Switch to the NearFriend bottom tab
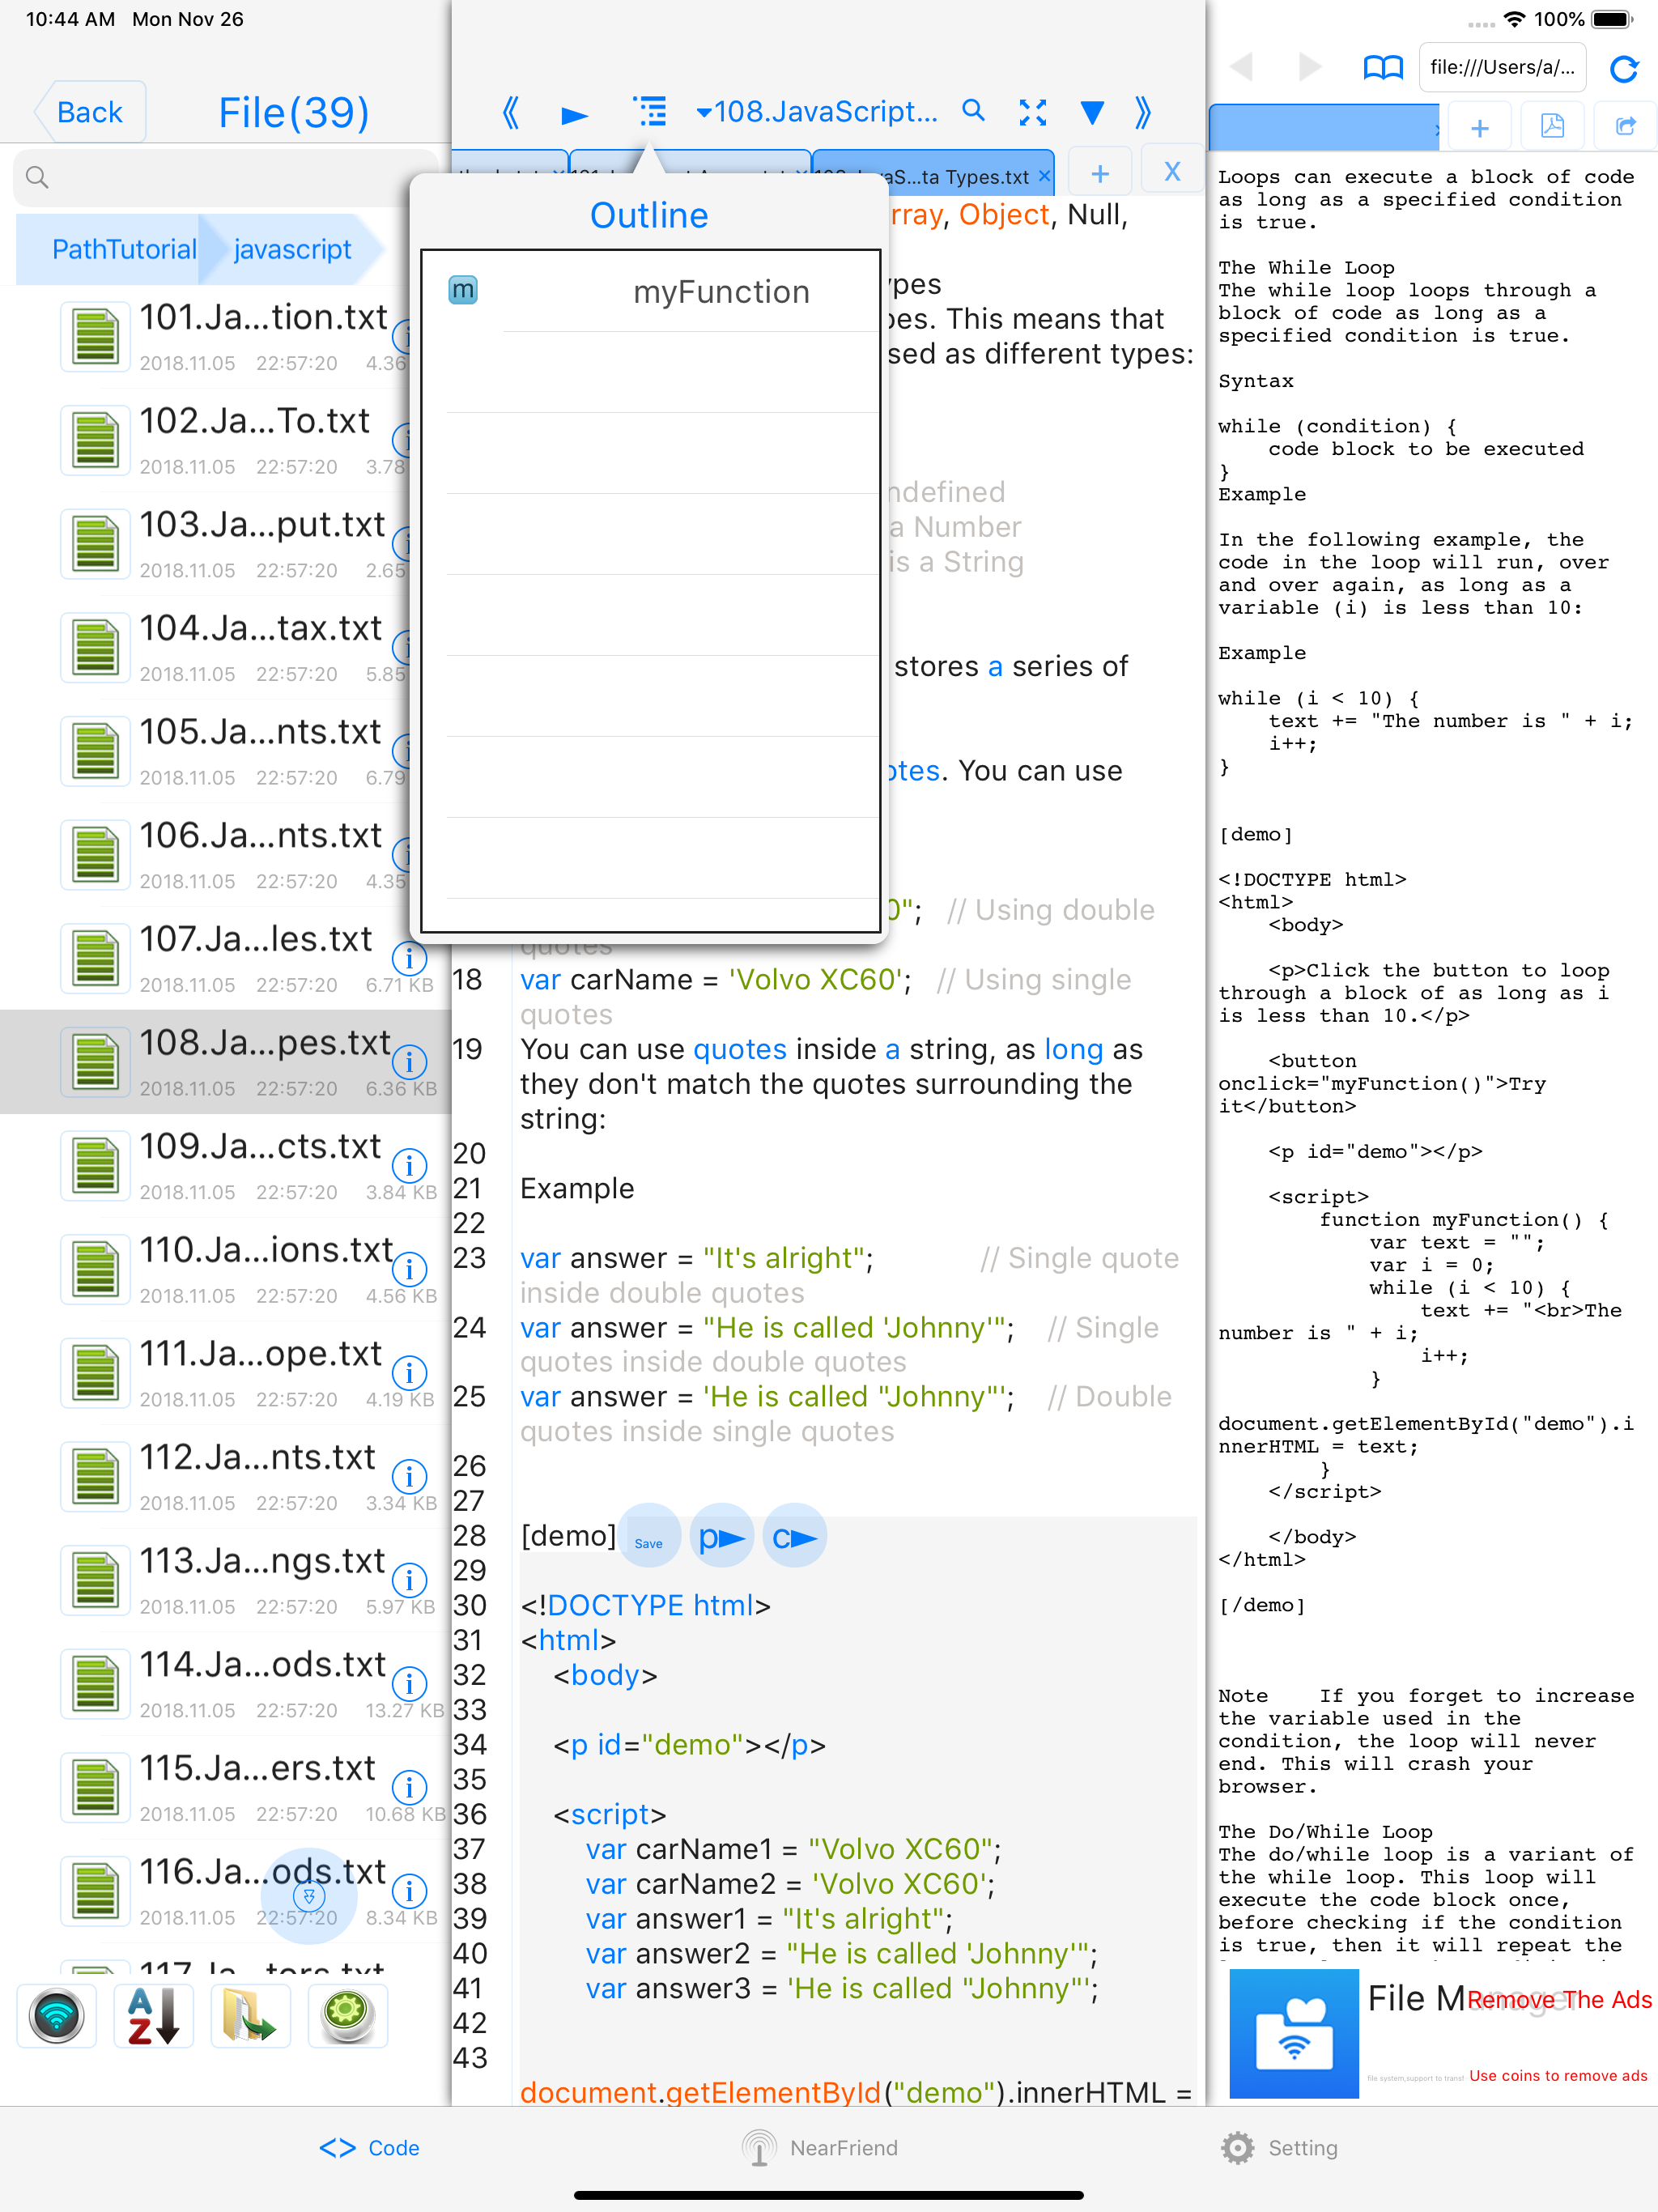This screenshot has height=2212, width=1658. tap(820, 2148)
